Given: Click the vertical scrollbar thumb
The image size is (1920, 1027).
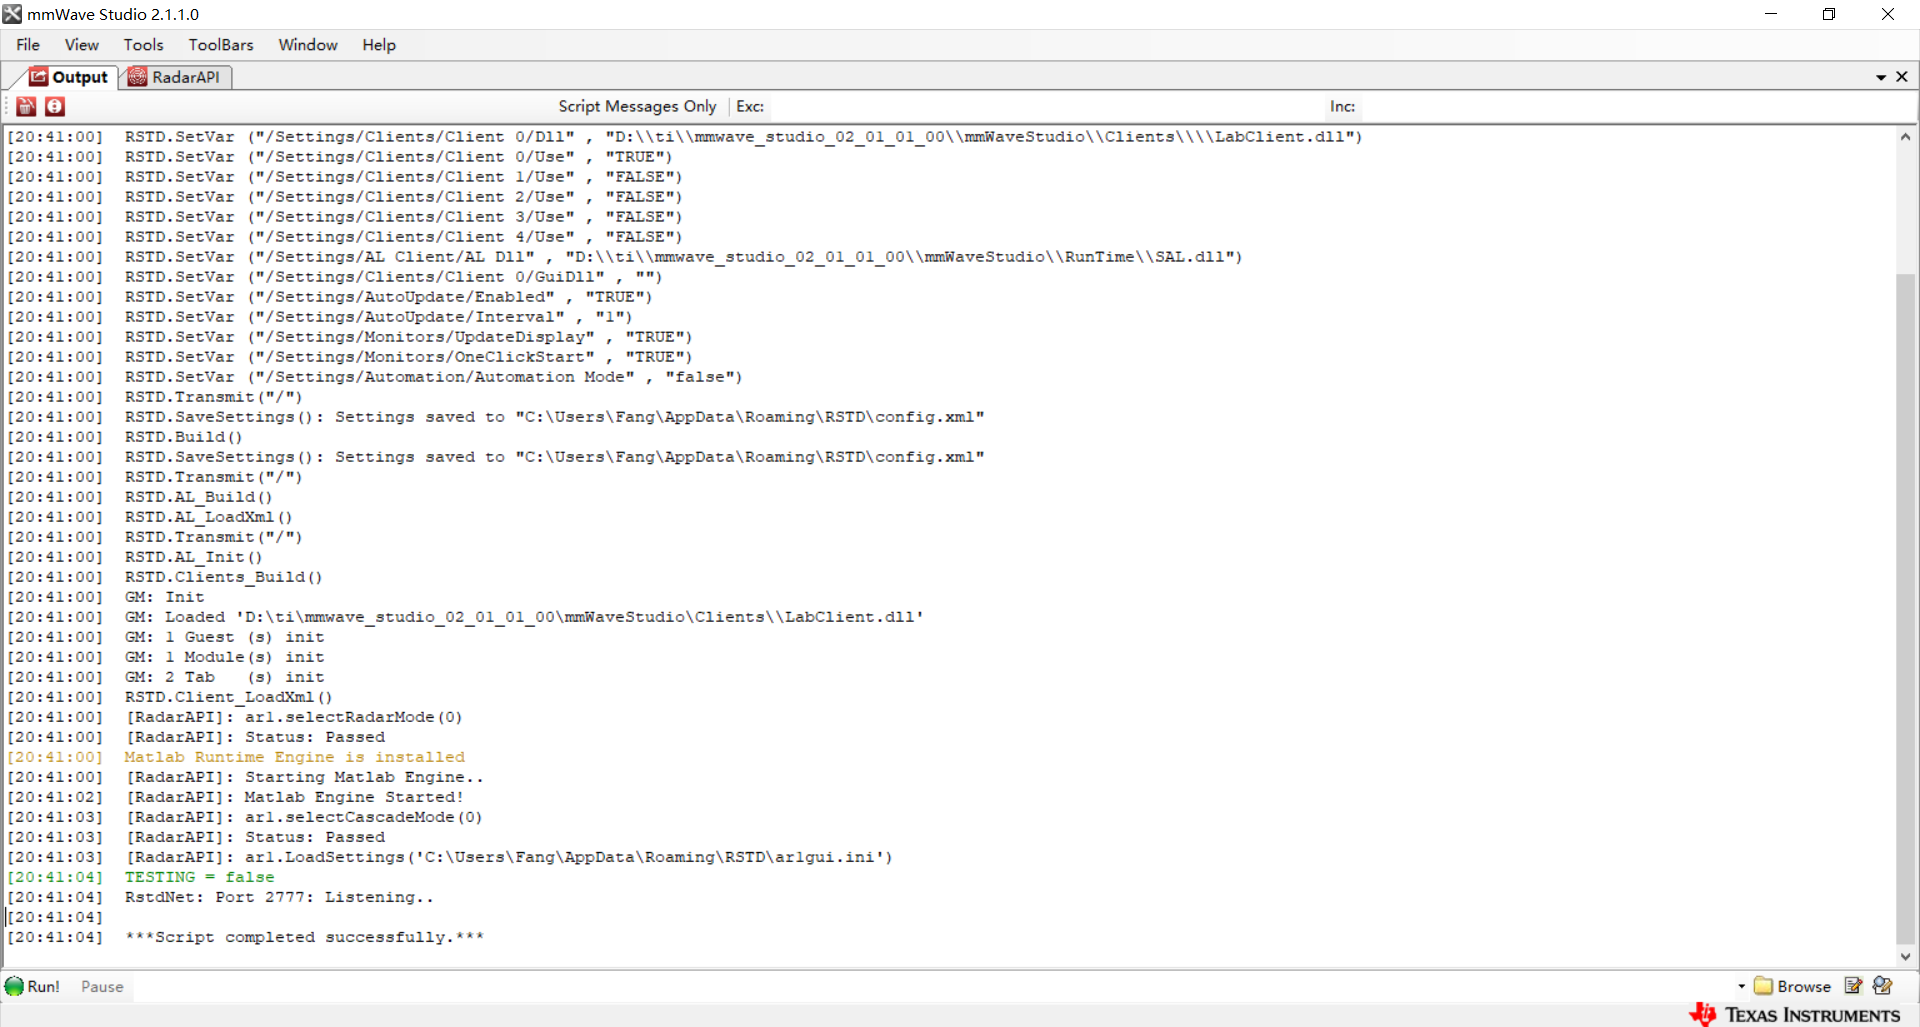Looking at the screenshot, I should click(x=1905, y=607).
